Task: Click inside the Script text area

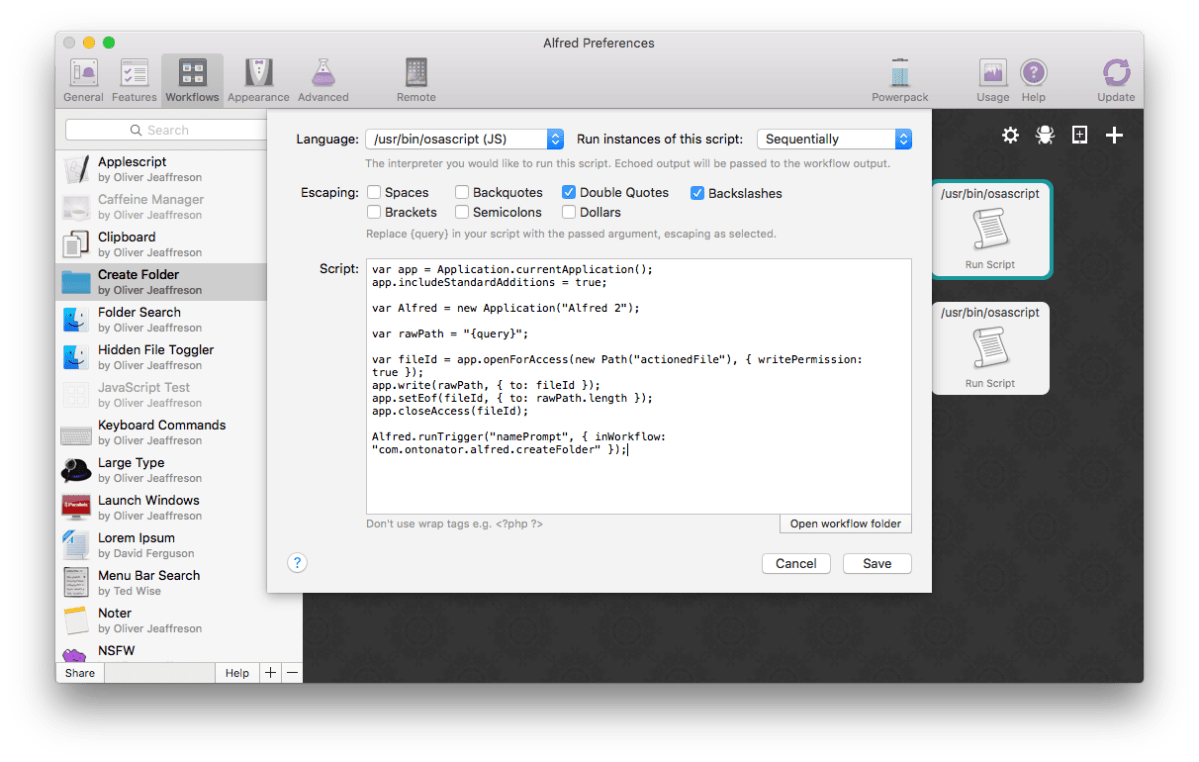Action: [x=638, y=386]
